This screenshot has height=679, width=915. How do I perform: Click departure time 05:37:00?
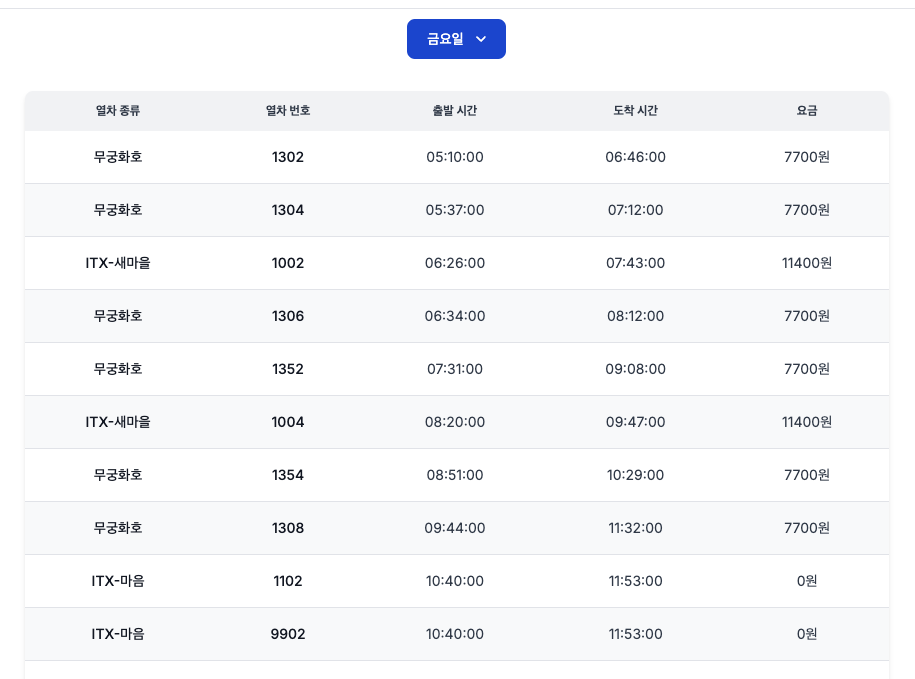(455, 210)
